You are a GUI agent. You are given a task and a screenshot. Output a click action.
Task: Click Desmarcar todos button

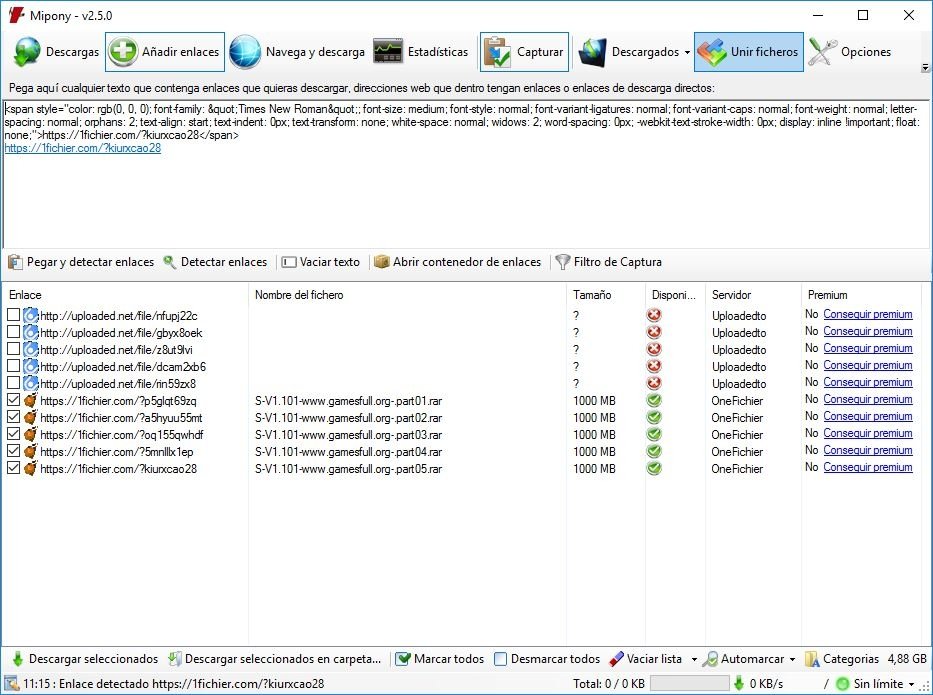[x=547, y=659]
